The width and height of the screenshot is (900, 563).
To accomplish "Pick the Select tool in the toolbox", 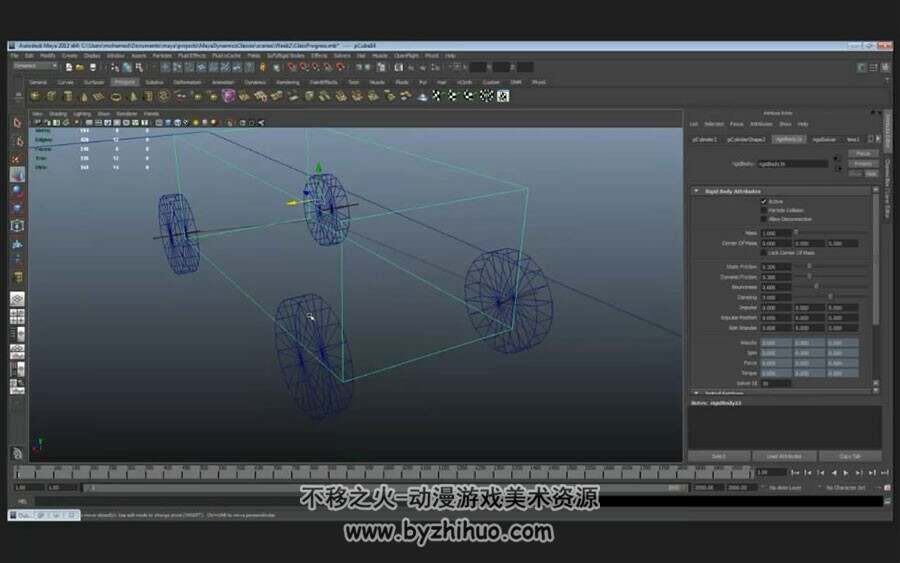I will click(x=17, y=123).
